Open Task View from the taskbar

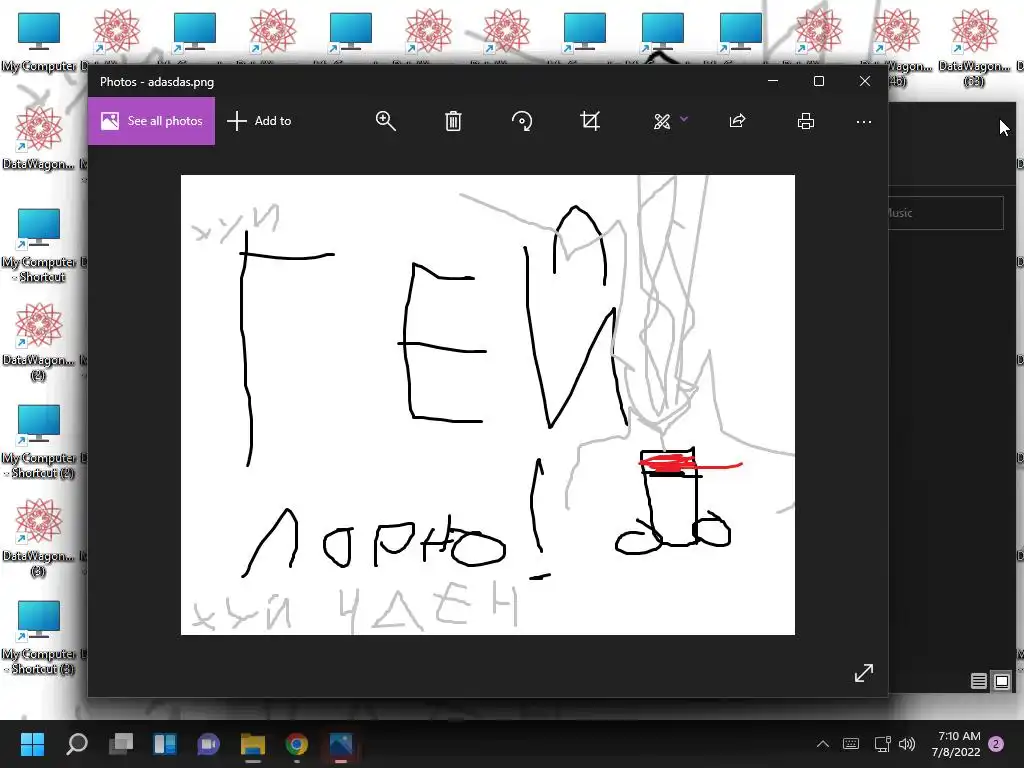[121, 744]
